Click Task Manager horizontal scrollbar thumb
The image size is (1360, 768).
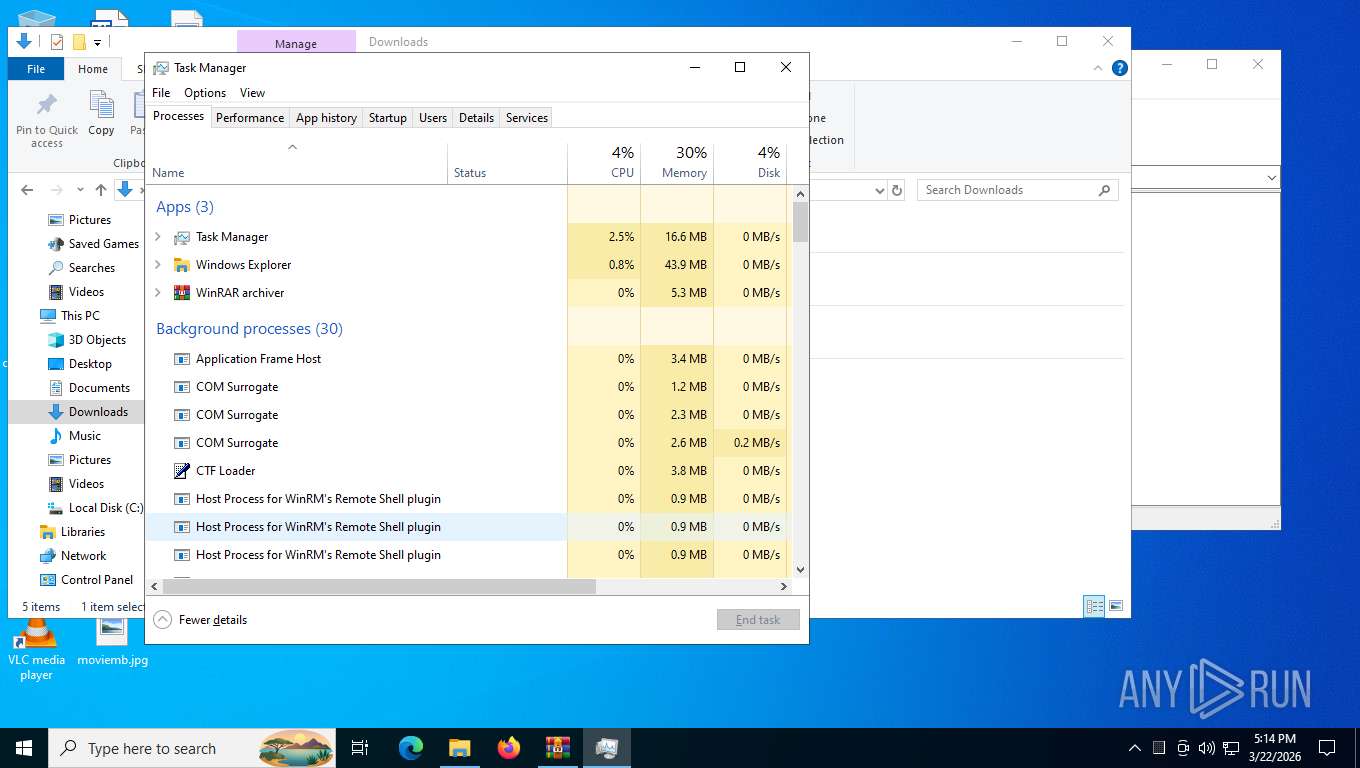[378, 587]
